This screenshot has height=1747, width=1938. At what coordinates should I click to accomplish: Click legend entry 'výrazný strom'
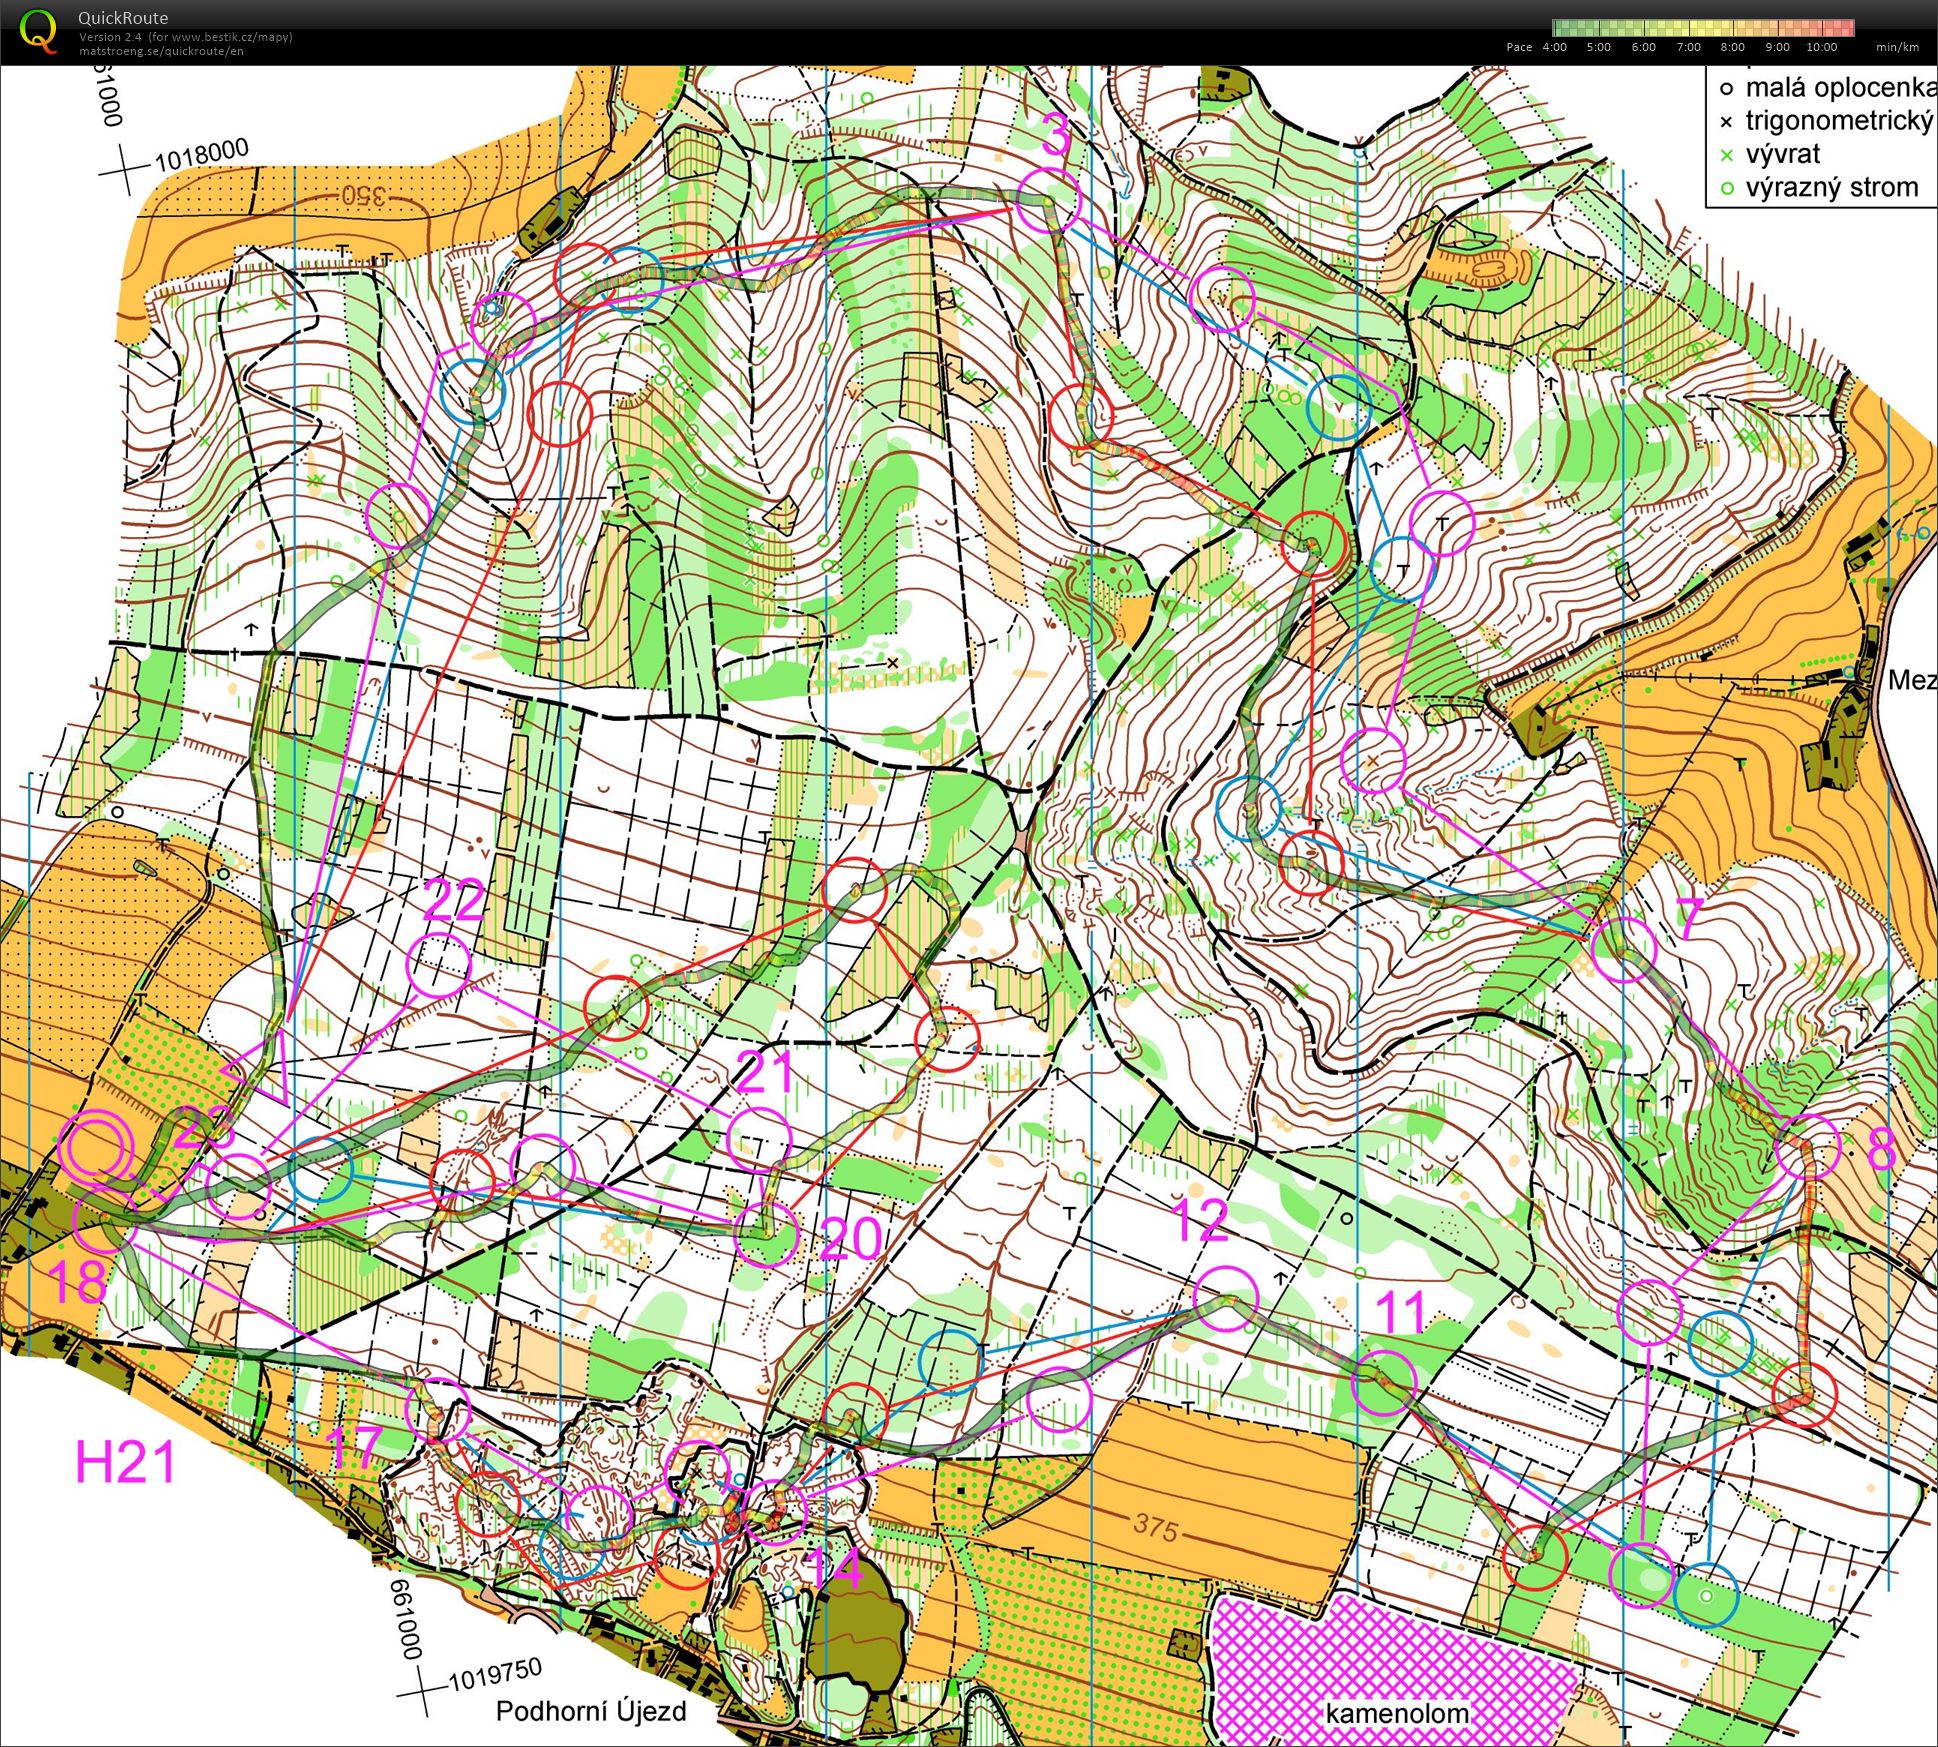click(1831, 188)
